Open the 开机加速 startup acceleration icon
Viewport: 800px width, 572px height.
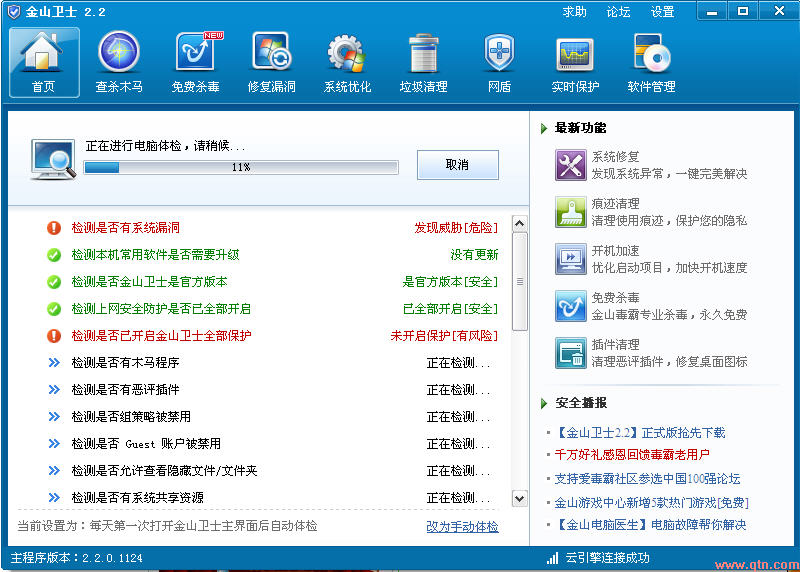pos(570,258)
